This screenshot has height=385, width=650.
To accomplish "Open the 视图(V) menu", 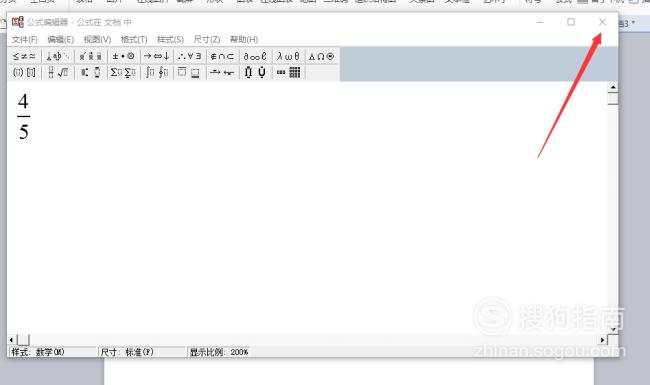I will [97, 39].
